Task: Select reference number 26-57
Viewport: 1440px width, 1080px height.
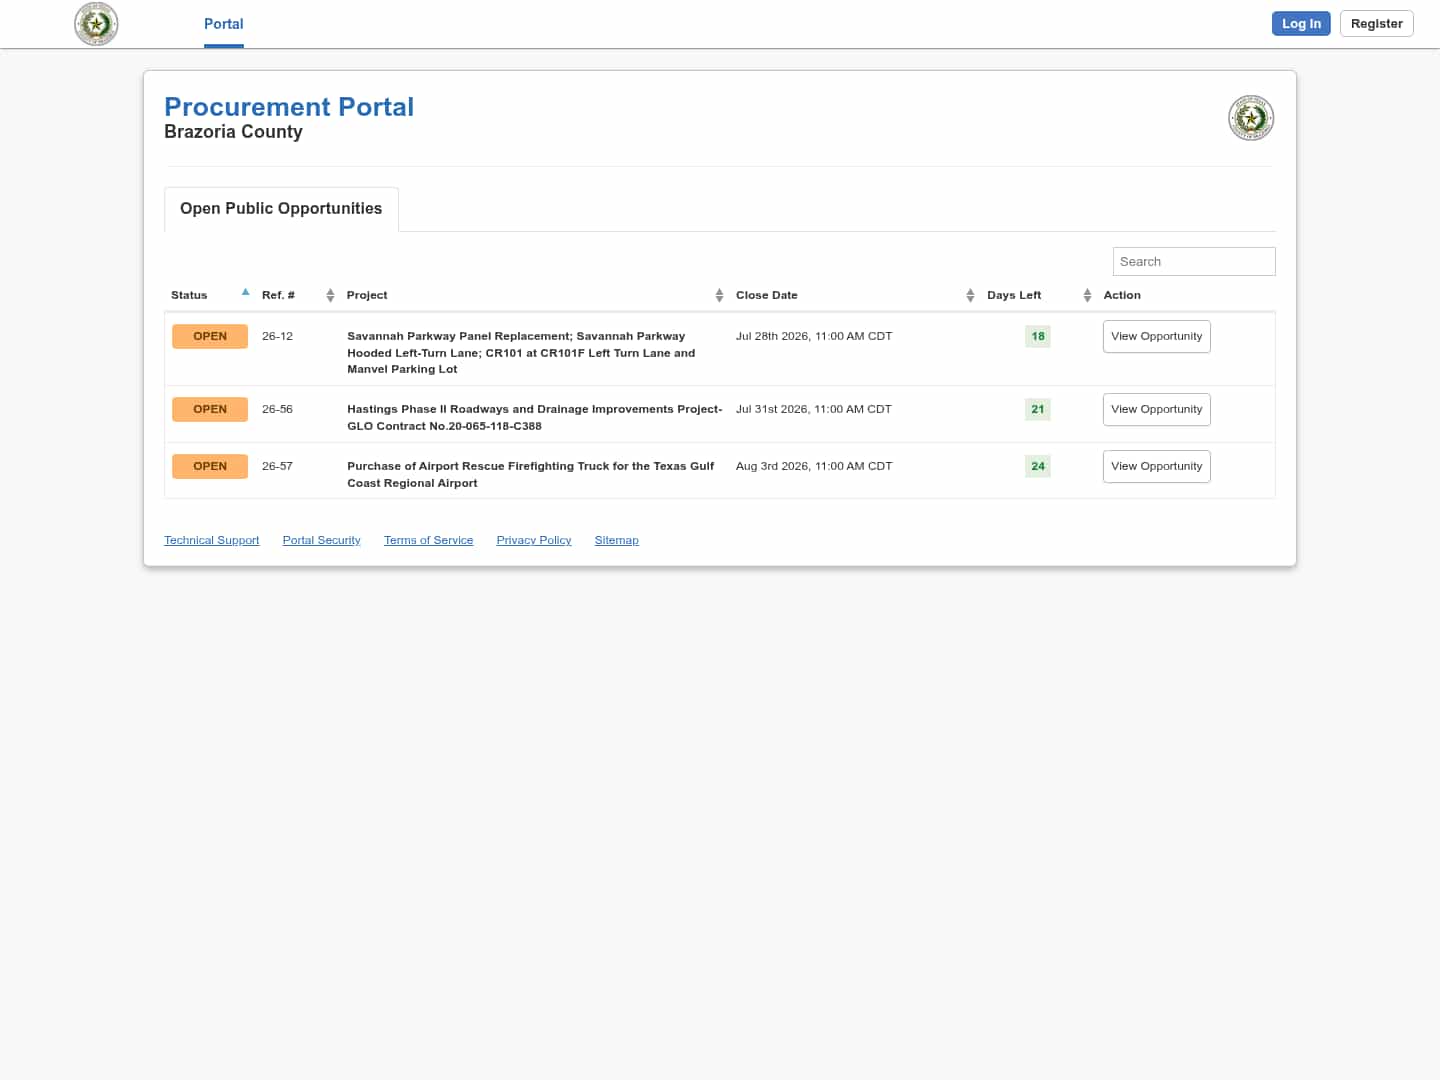Action: (277, 466)
